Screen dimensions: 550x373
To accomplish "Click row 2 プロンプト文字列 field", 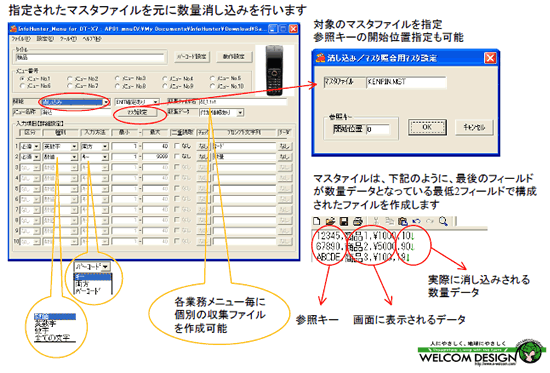I will tap(244, 157).
